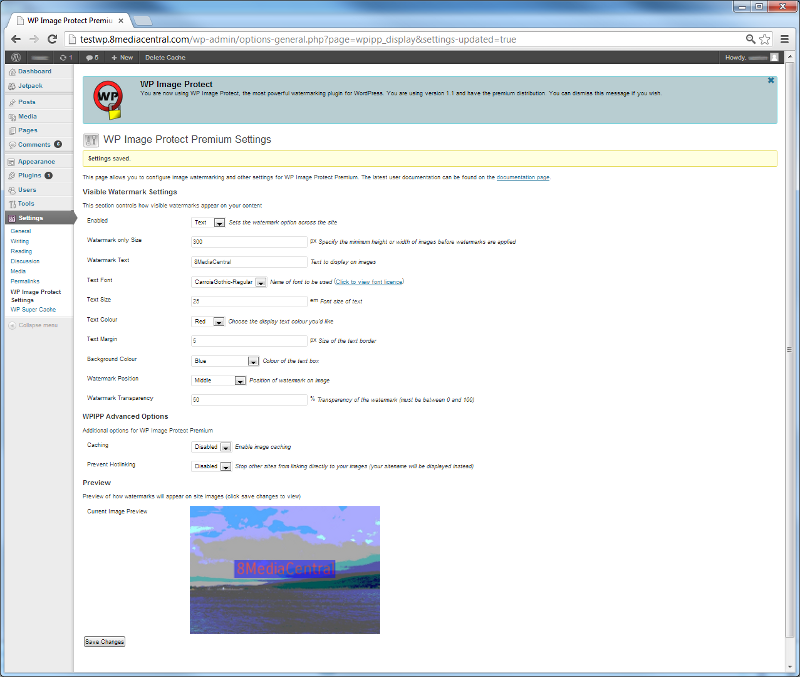
Task: Open the Reading settings submenu
Action: coord(21,251)
